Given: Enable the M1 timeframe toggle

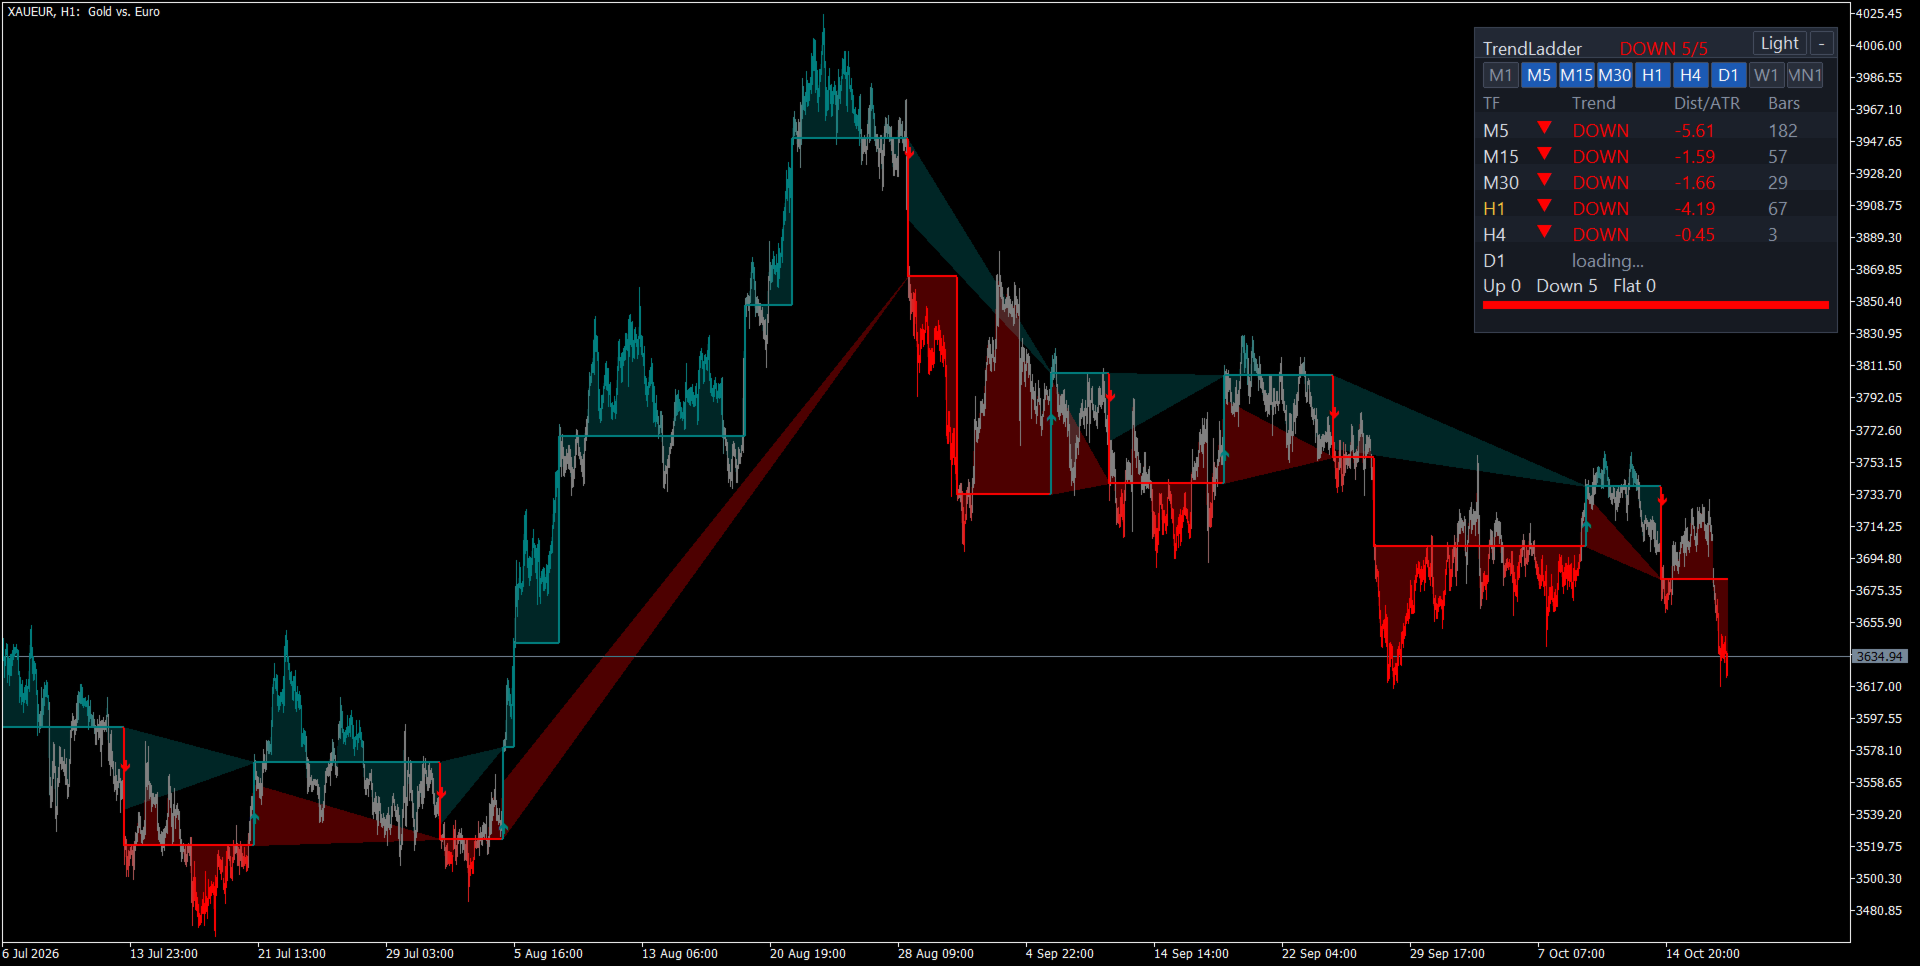Looking at the screenshot, I should 1500,75.
